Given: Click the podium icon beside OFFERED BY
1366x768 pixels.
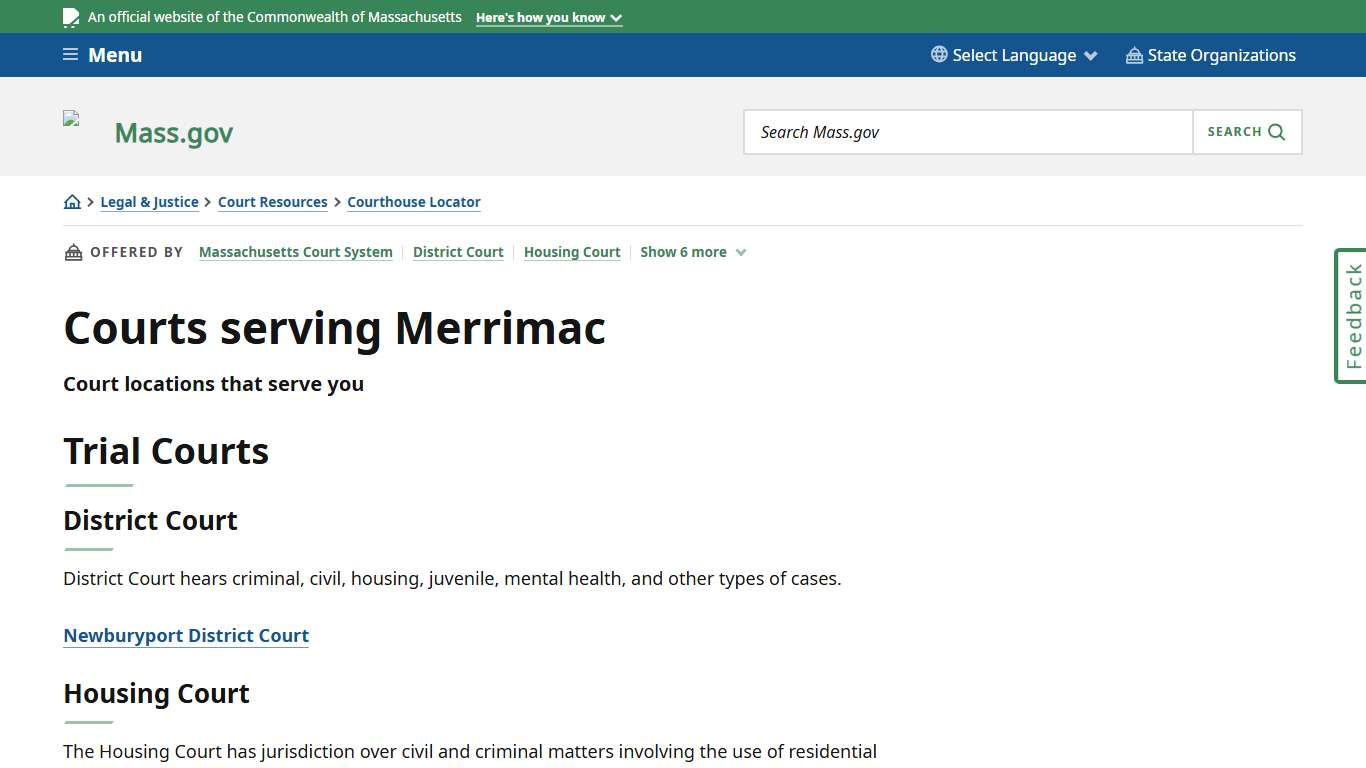Looking at the screenshot, I should [x=73, y=251].
